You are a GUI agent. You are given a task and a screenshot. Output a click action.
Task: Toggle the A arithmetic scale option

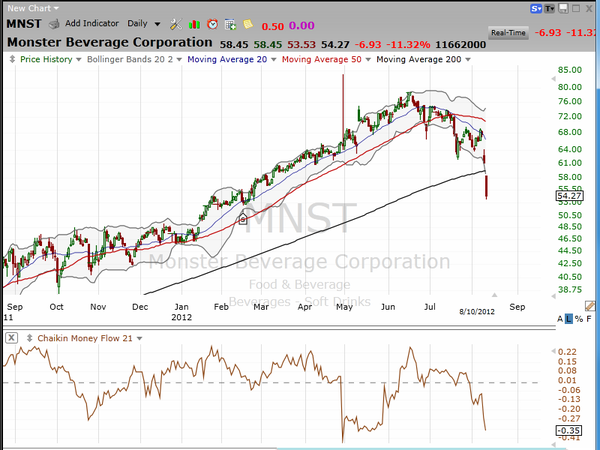point(562,317)
